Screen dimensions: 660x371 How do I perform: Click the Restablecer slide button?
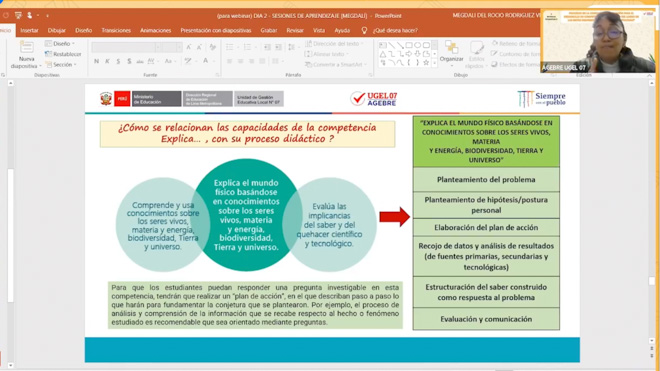(63, 54)
